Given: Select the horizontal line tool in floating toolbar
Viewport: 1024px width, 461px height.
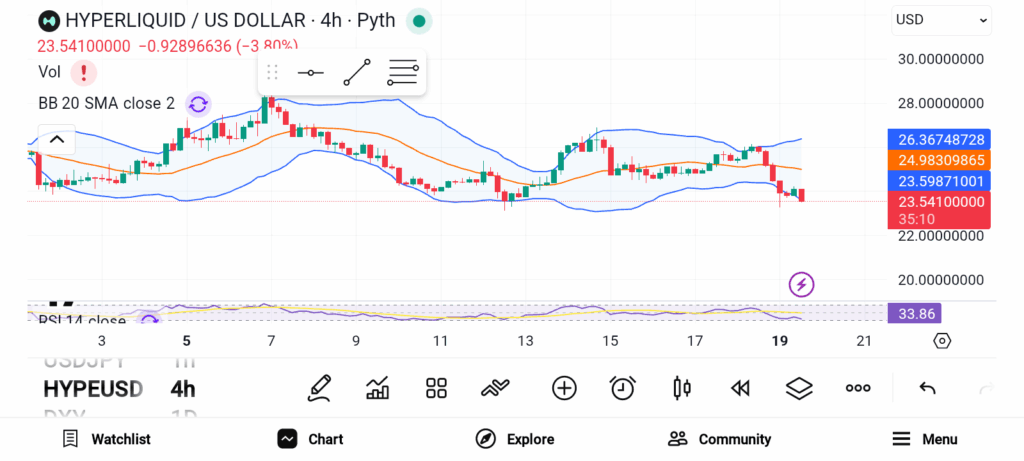Looking at the screenshot, I should [310, 72].
